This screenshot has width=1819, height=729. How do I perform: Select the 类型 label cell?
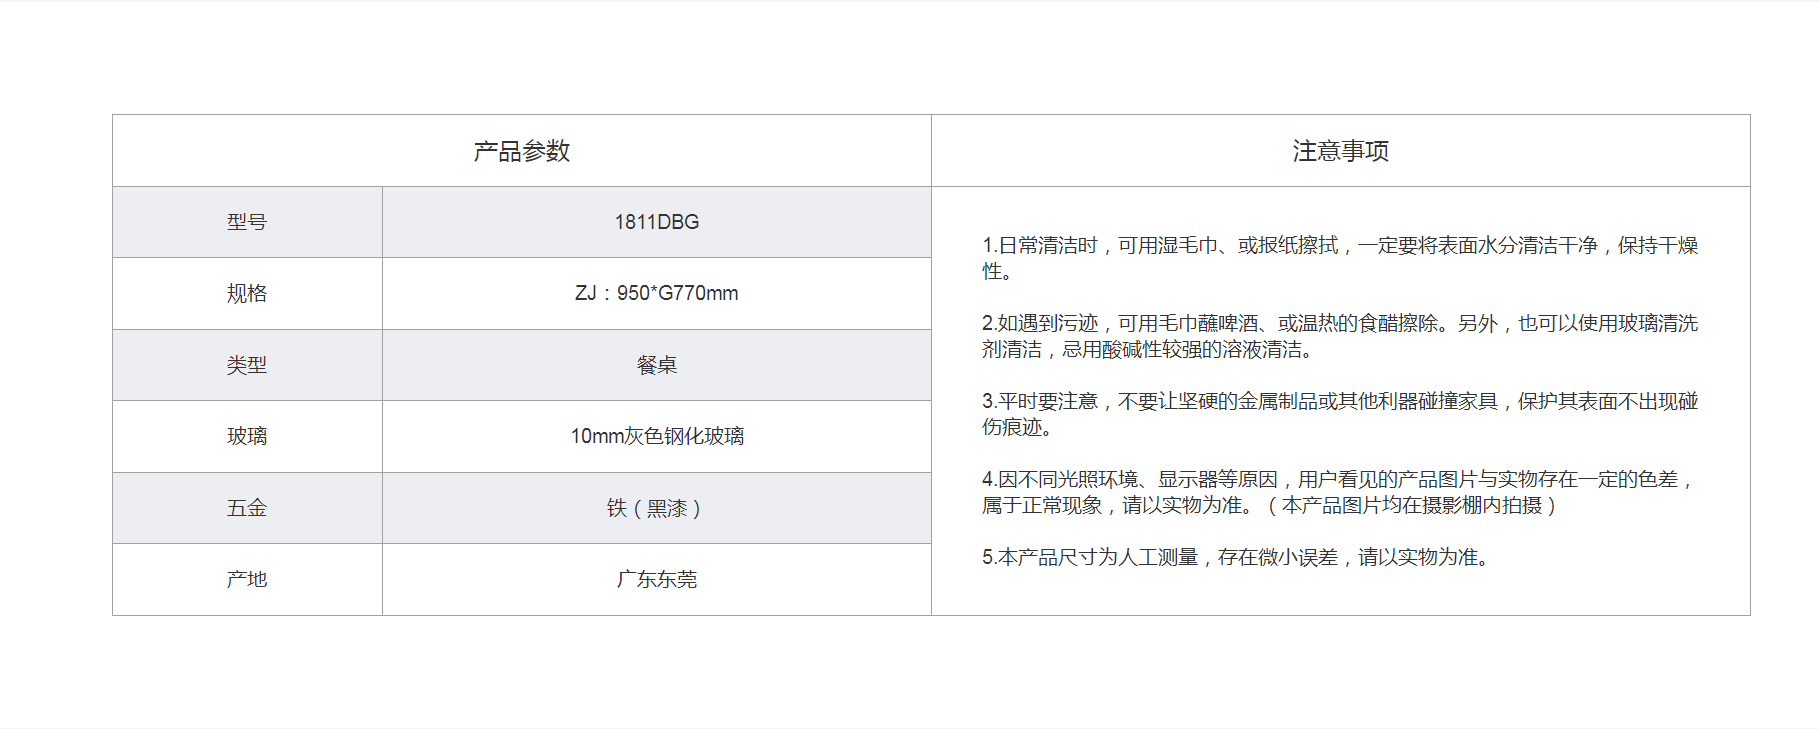[247, 365]
